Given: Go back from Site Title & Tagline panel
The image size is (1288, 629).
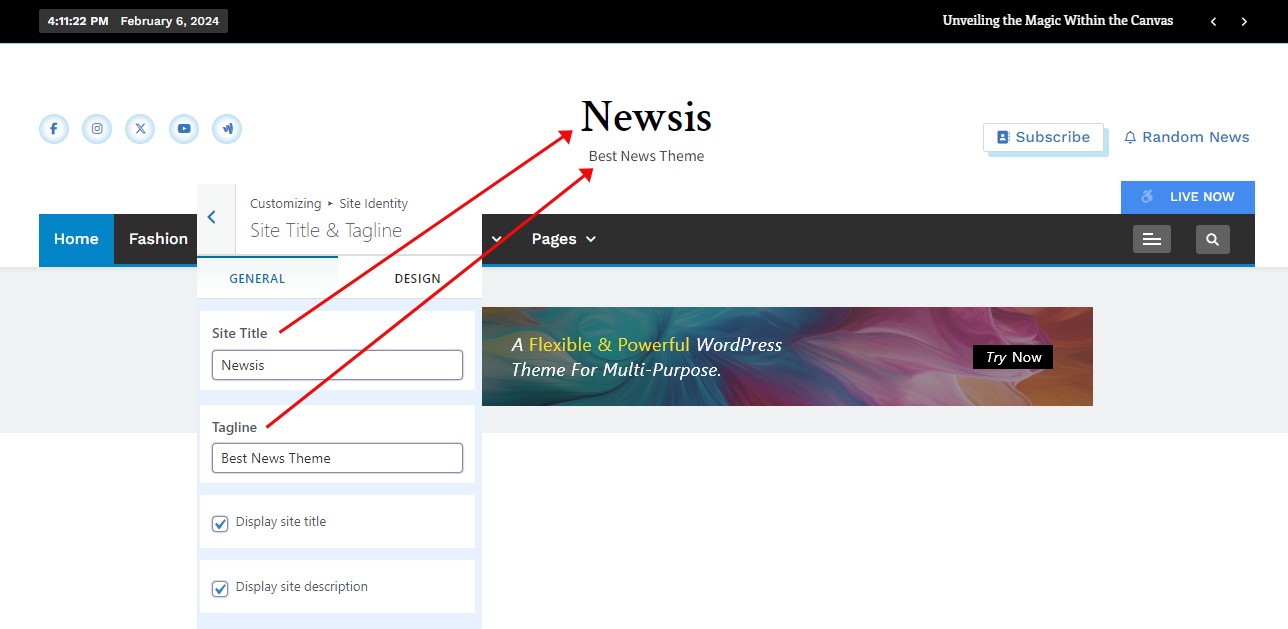Looking at the screenshot, I should [212, 217].
